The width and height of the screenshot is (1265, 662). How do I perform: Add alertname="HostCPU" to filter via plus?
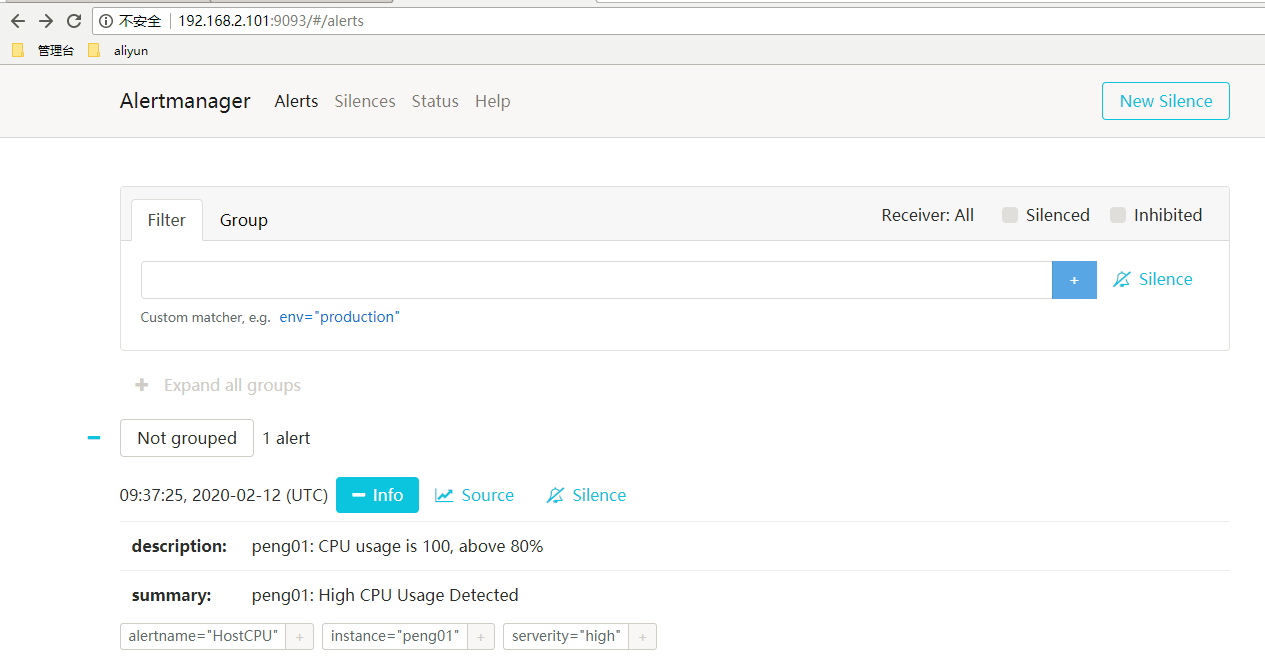300,636
